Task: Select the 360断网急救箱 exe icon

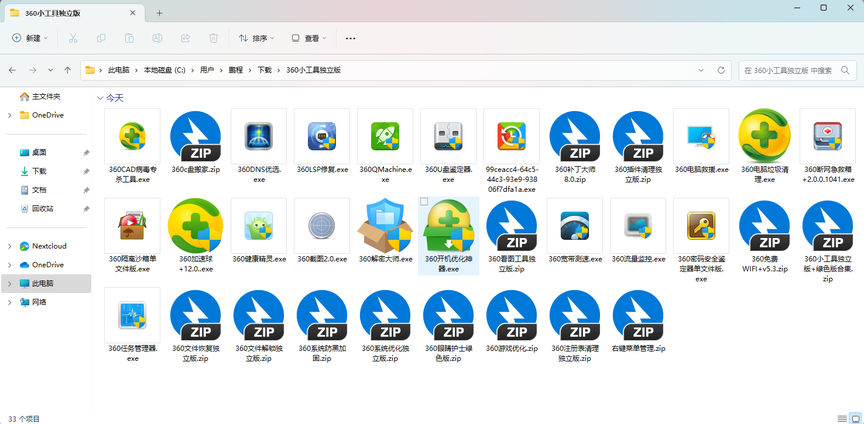Action: (x=828, y=136)
